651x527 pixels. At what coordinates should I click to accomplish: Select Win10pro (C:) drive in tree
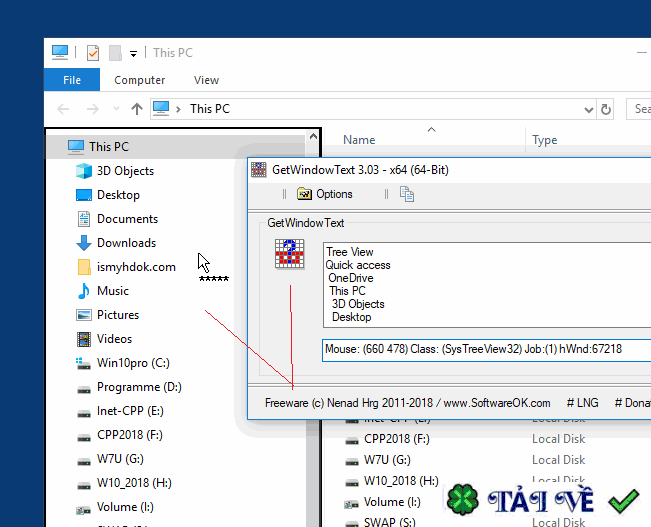click(133, 363)
